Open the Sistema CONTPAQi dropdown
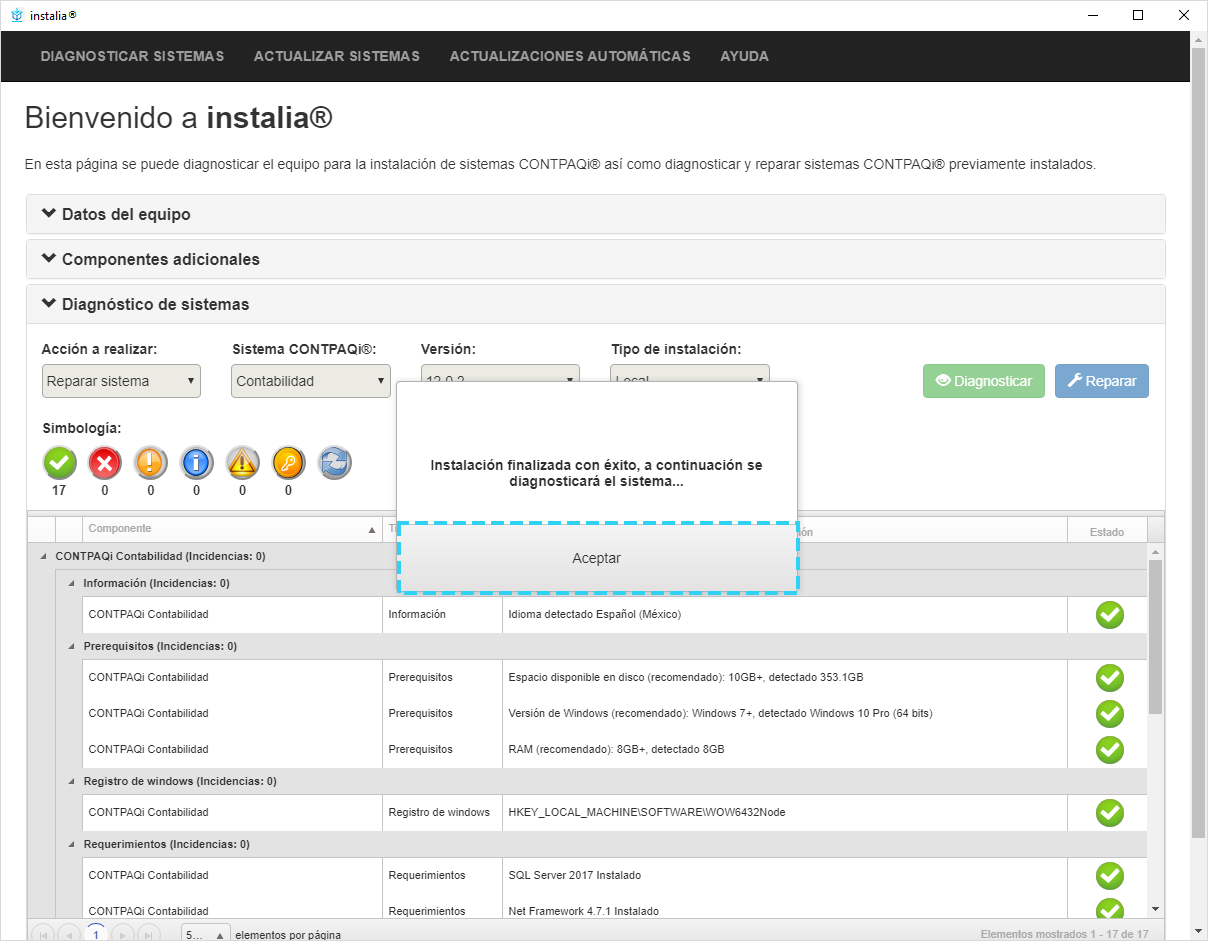The width and height of the screenshot is (1208, 941). coord(310,381)
